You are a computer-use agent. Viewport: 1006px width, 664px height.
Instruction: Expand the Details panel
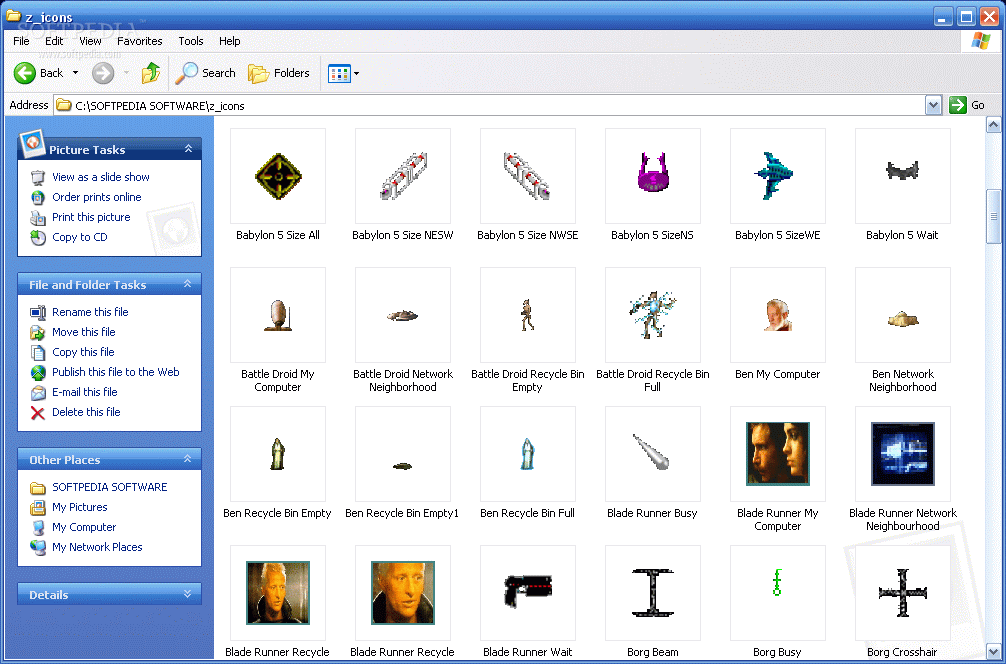coord(190,593)
